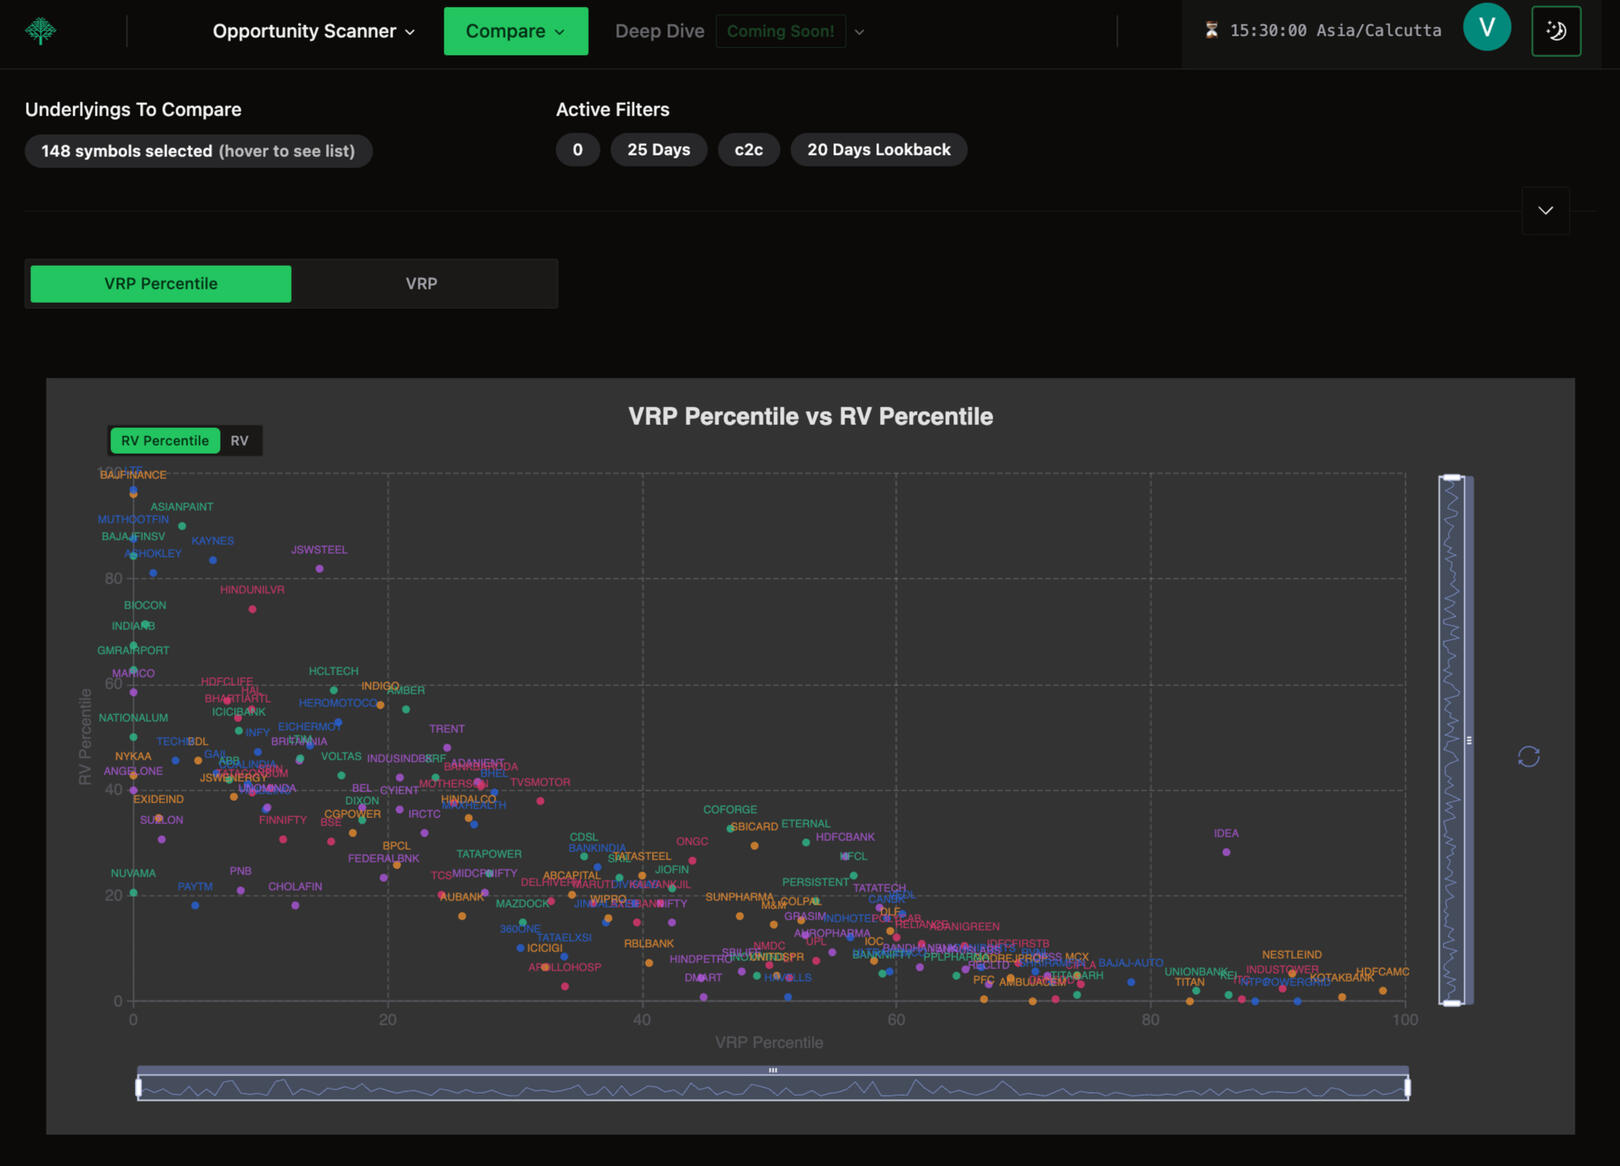Click the horizontal VRP Percentile range slider
The height and width of the screenshot is (1166, 1620).
tap(773, 1088)
